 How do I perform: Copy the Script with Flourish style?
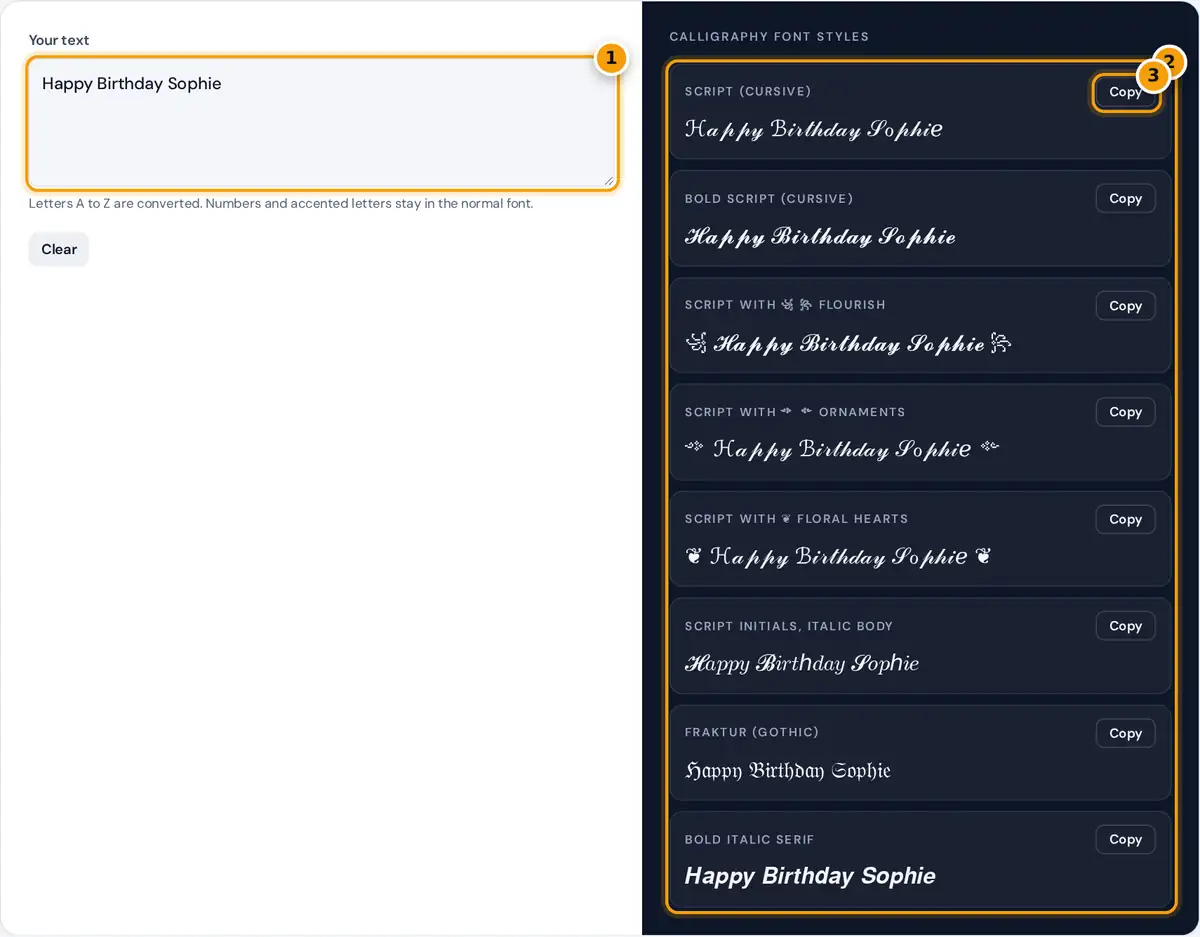(1125, 306)
